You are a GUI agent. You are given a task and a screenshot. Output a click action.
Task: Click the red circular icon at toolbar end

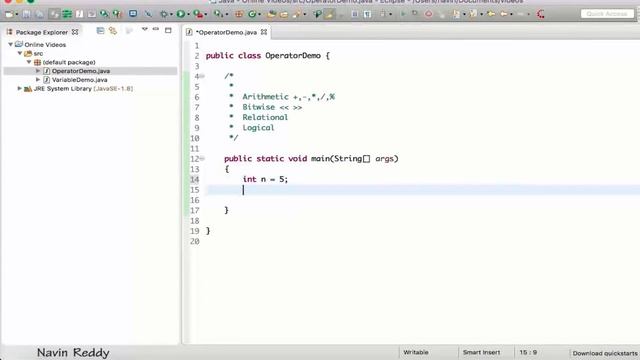click(541, 14)
